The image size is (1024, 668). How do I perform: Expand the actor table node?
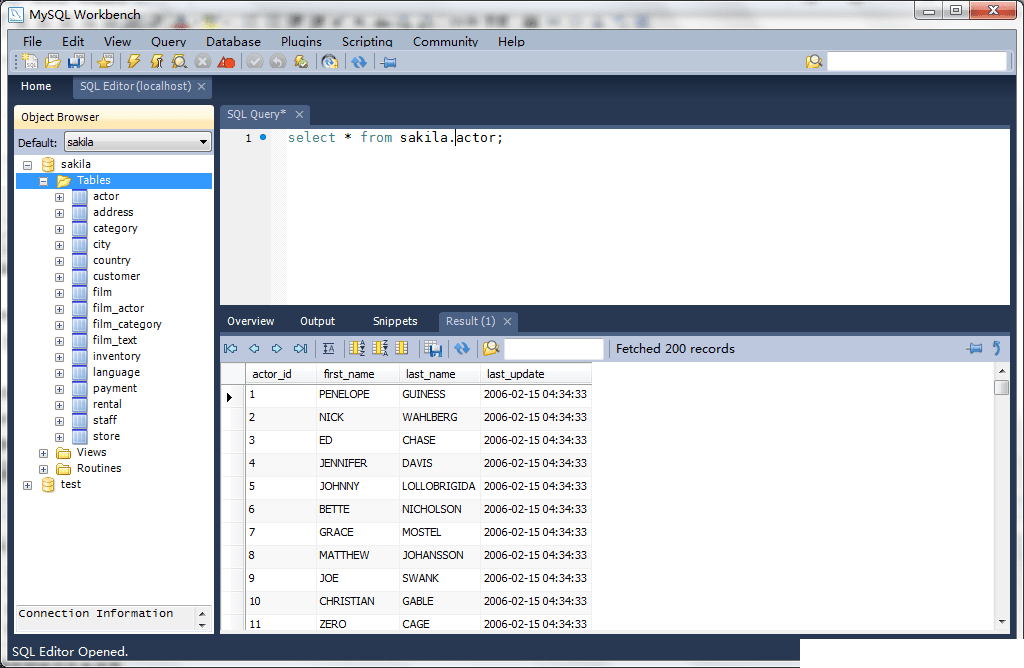click(x=59, y=197)
